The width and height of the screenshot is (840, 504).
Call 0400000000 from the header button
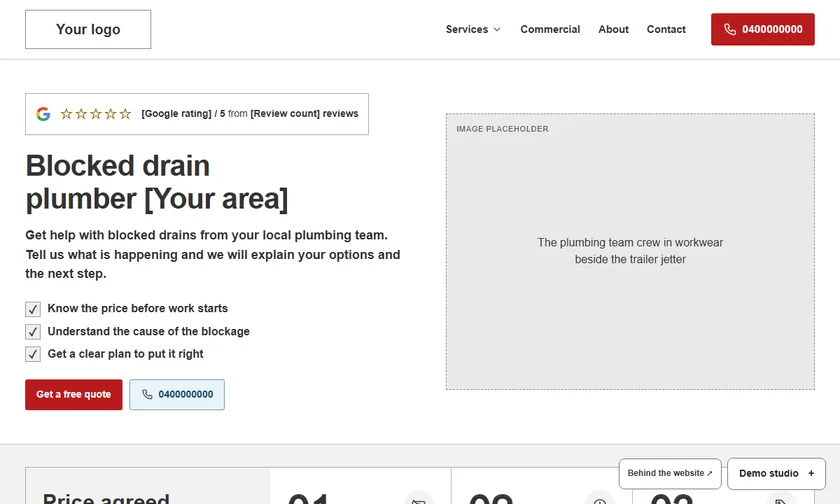(763, 29)
